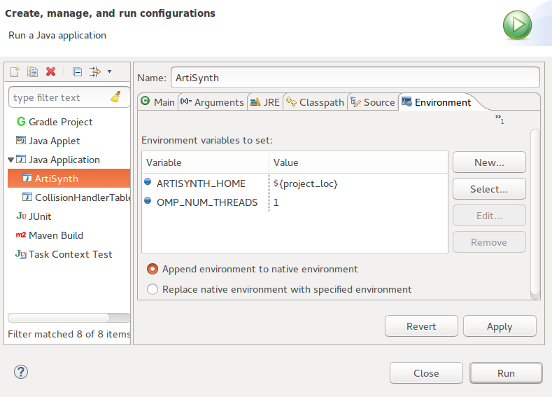Select Replace native environment with specified environment
This screenshot has width=552, height=397.
click(152, 289)
